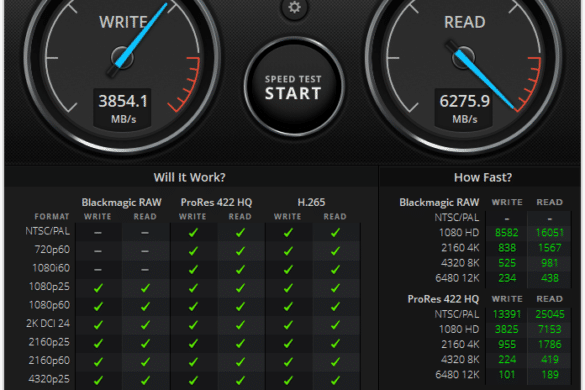This screenshot has width=585, height=390.
Task: Click 2160p25 row H.265 write checkmark
Action: (x=288, y=343)
